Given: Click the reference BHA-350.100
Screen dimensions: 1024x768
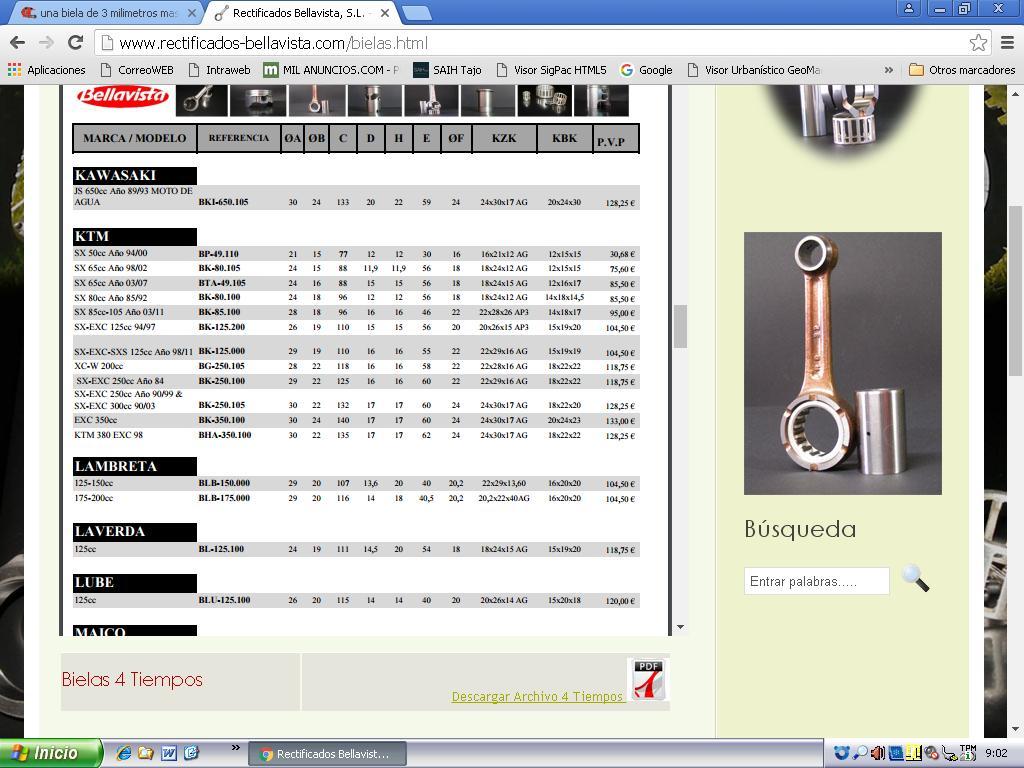Looking at the screenshot, I should 225,435.
